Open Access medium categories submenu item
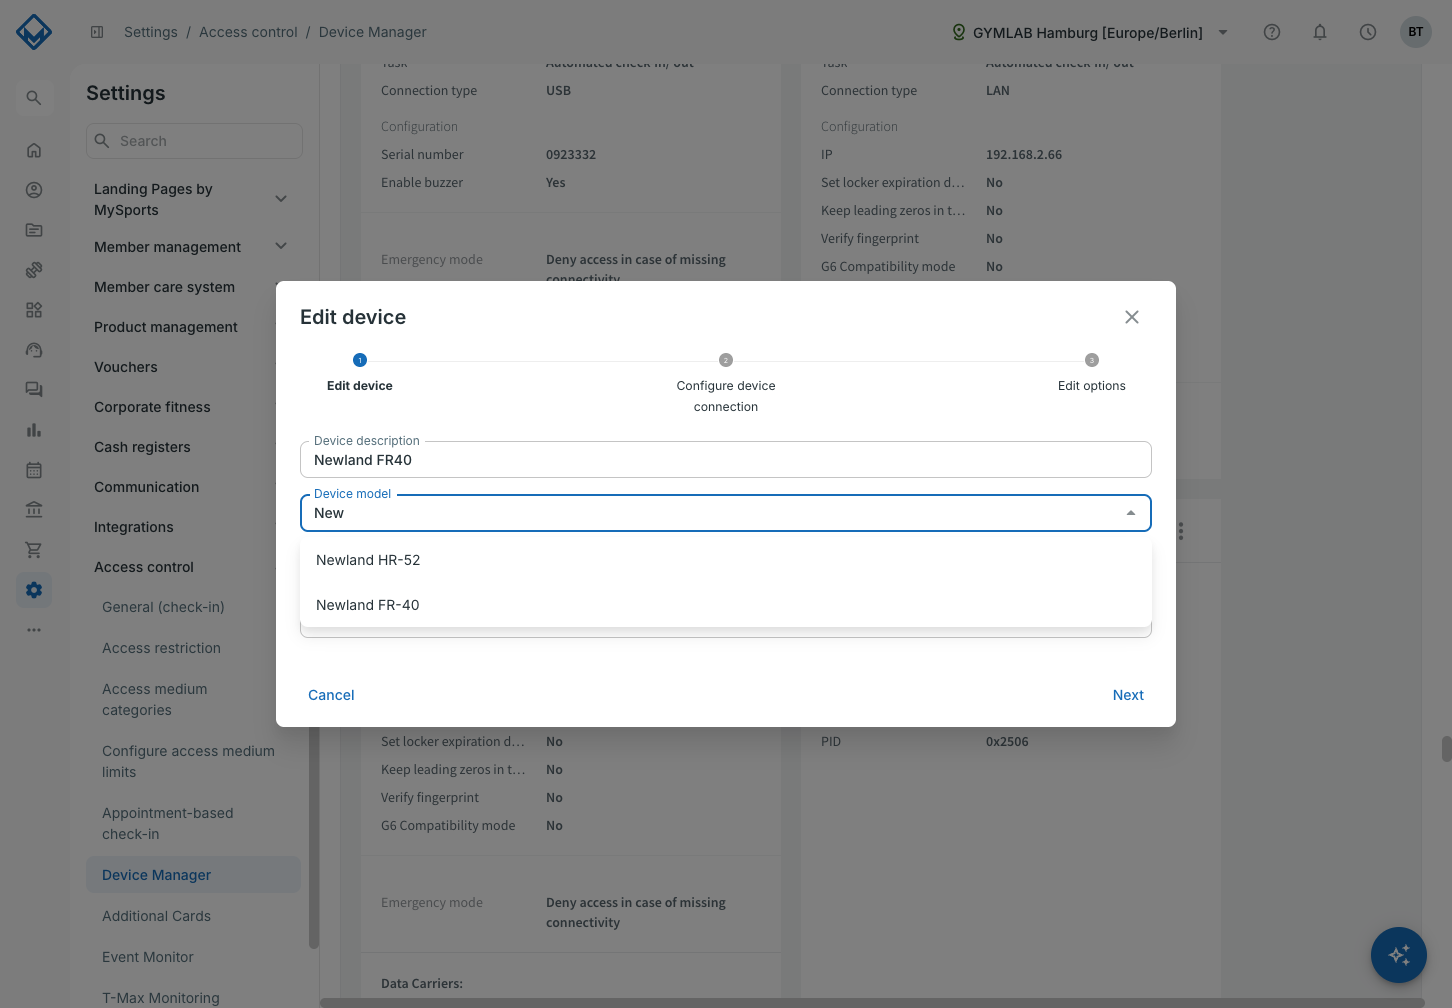 155,699
